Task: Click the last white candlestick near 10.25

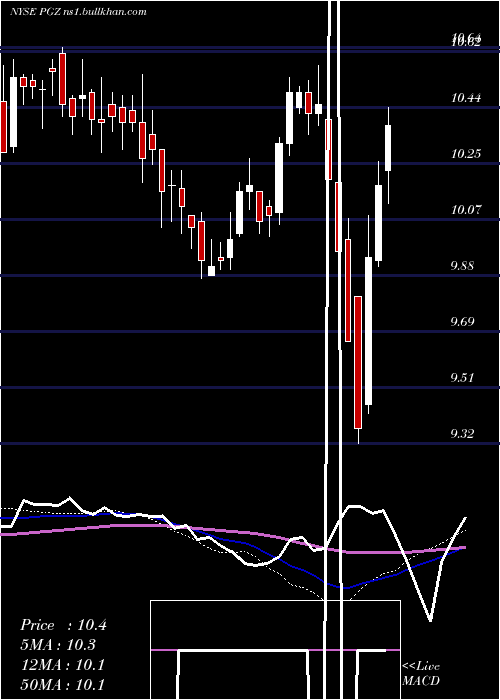Action: pos(388,148)
